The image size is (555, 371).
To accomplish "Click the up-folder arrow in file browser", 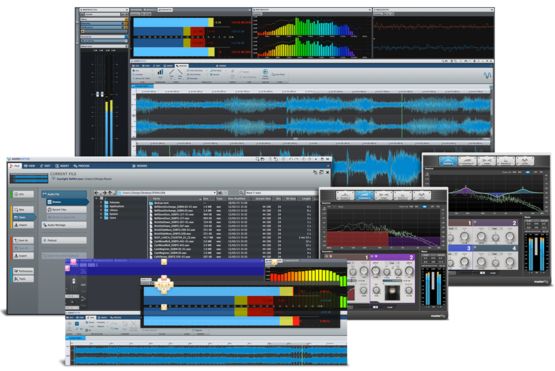I will pos(110,193).
